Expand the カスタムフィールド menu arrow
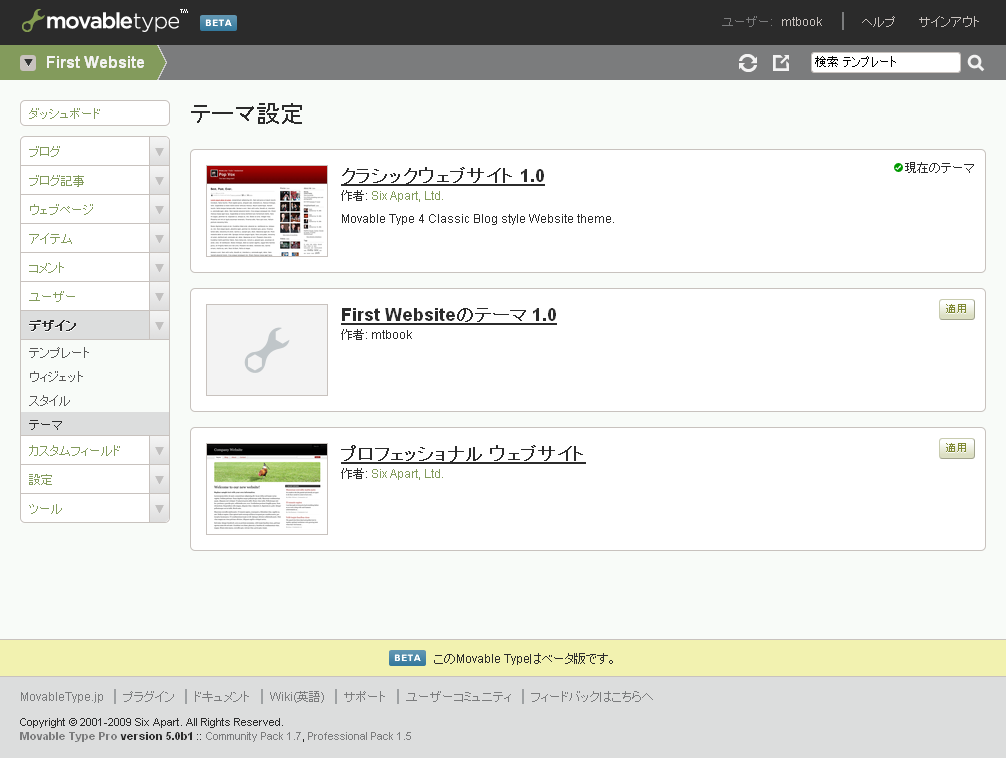Image resolution: width=1006 pixels, height=758 pixels. [159, 450]
